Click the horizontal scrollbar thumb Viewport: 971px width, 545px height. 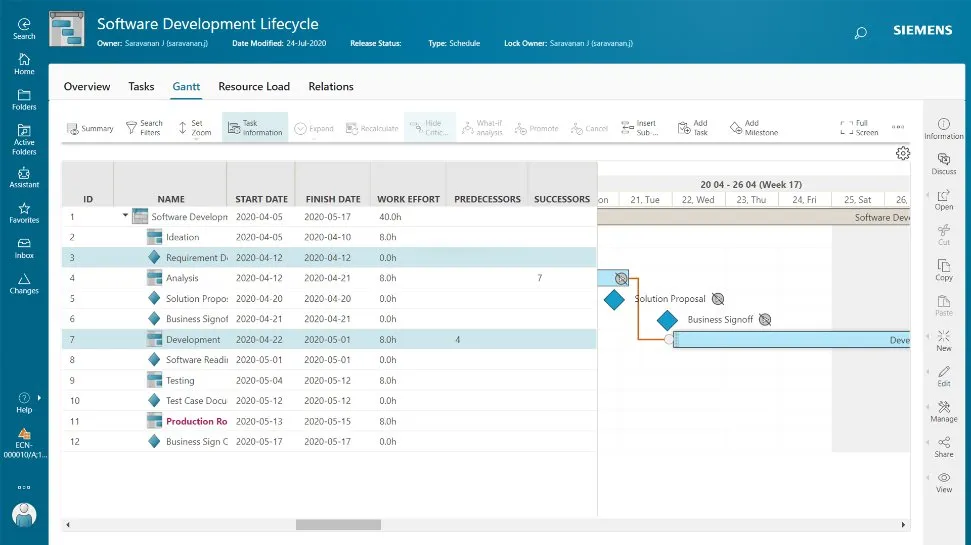click(x=338, y=525)
